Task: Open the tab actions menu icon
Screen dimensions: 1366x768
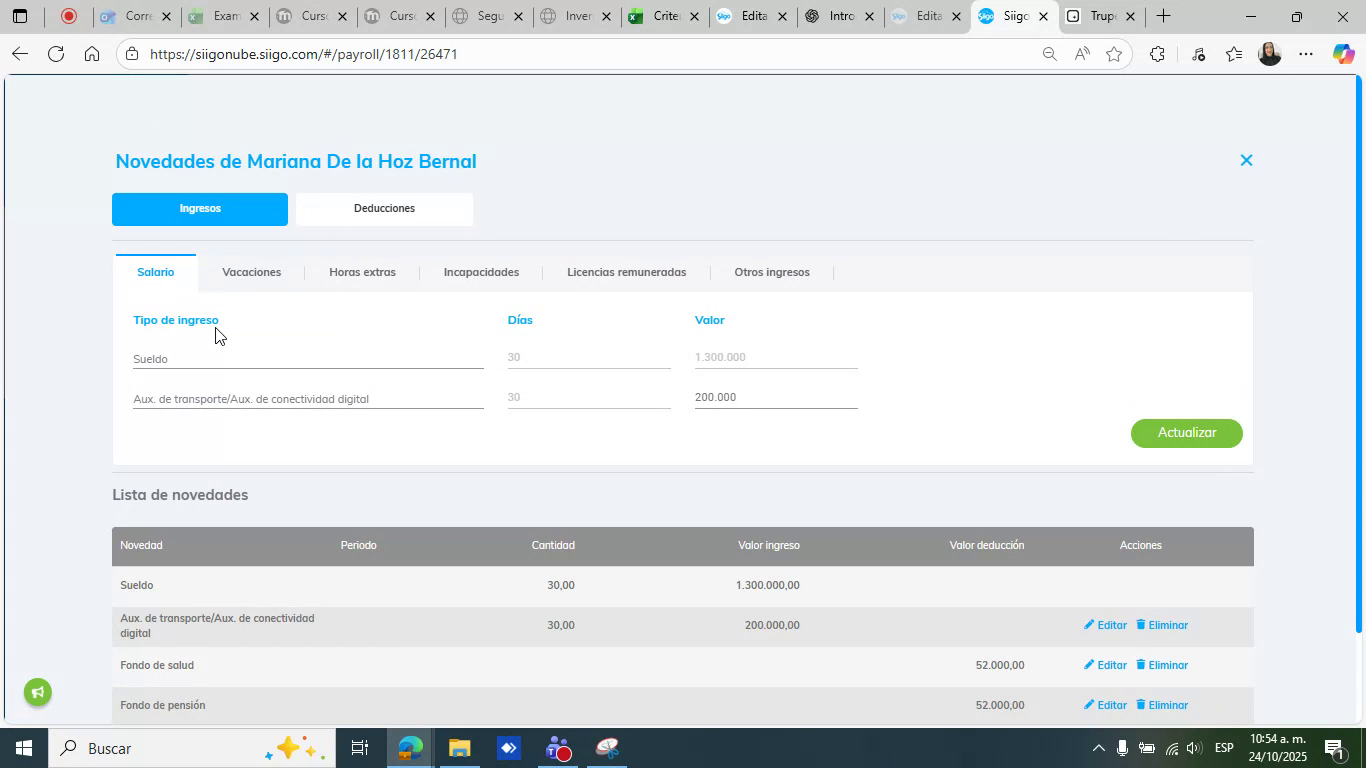Action: pos(19,16)
